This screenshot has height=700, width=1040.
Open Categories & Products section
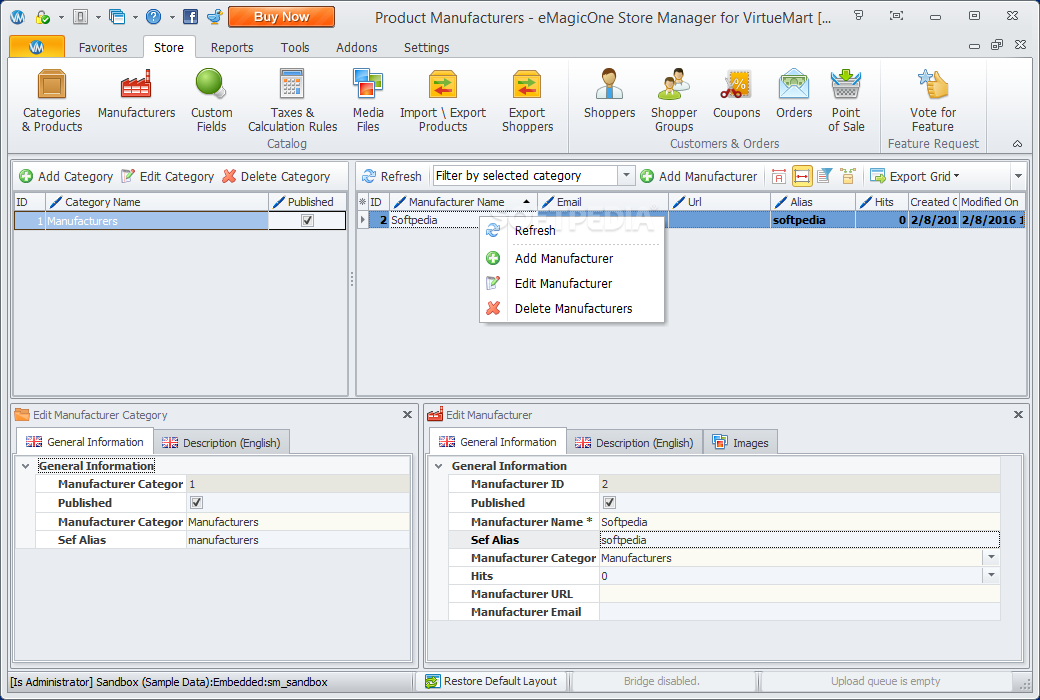click(52, 100)
